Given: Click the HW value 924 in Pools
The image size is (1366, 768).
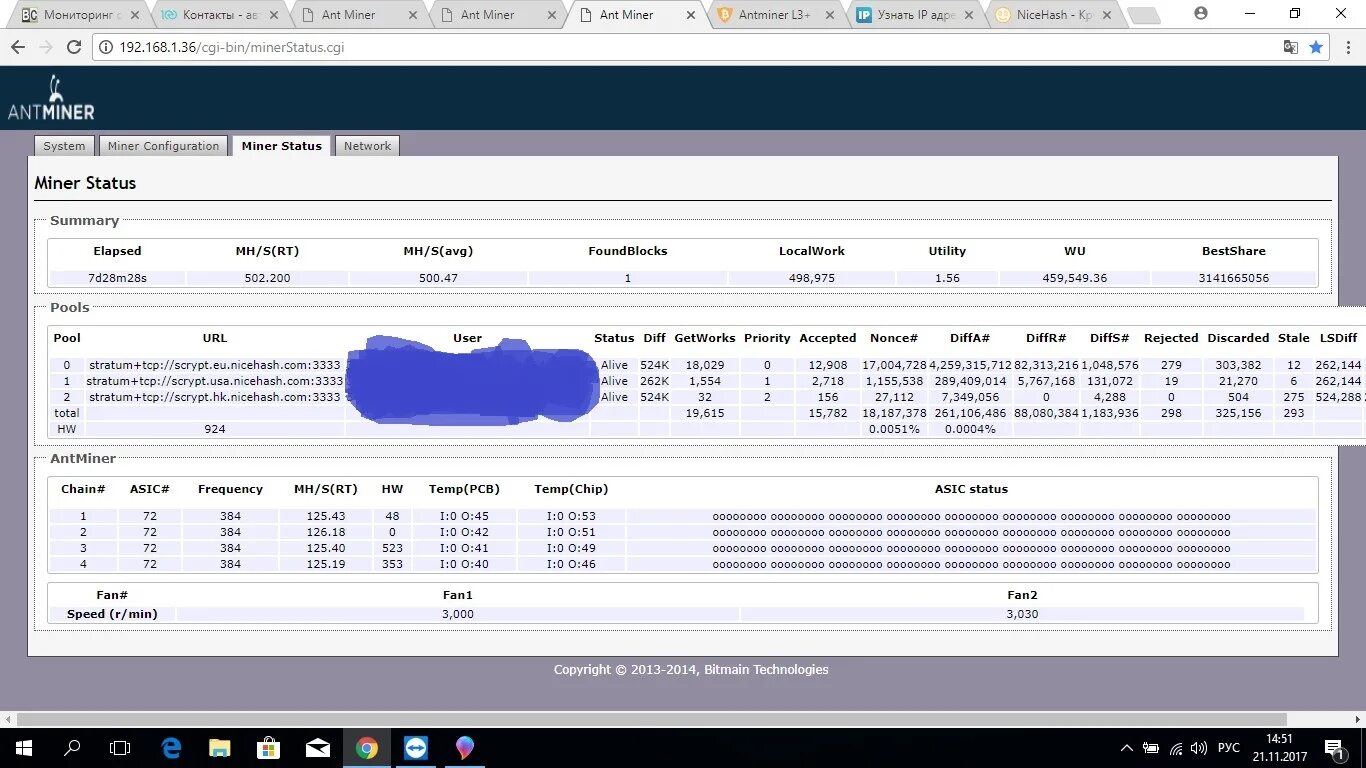Looking at the screenshot, I should coord(215,429).
